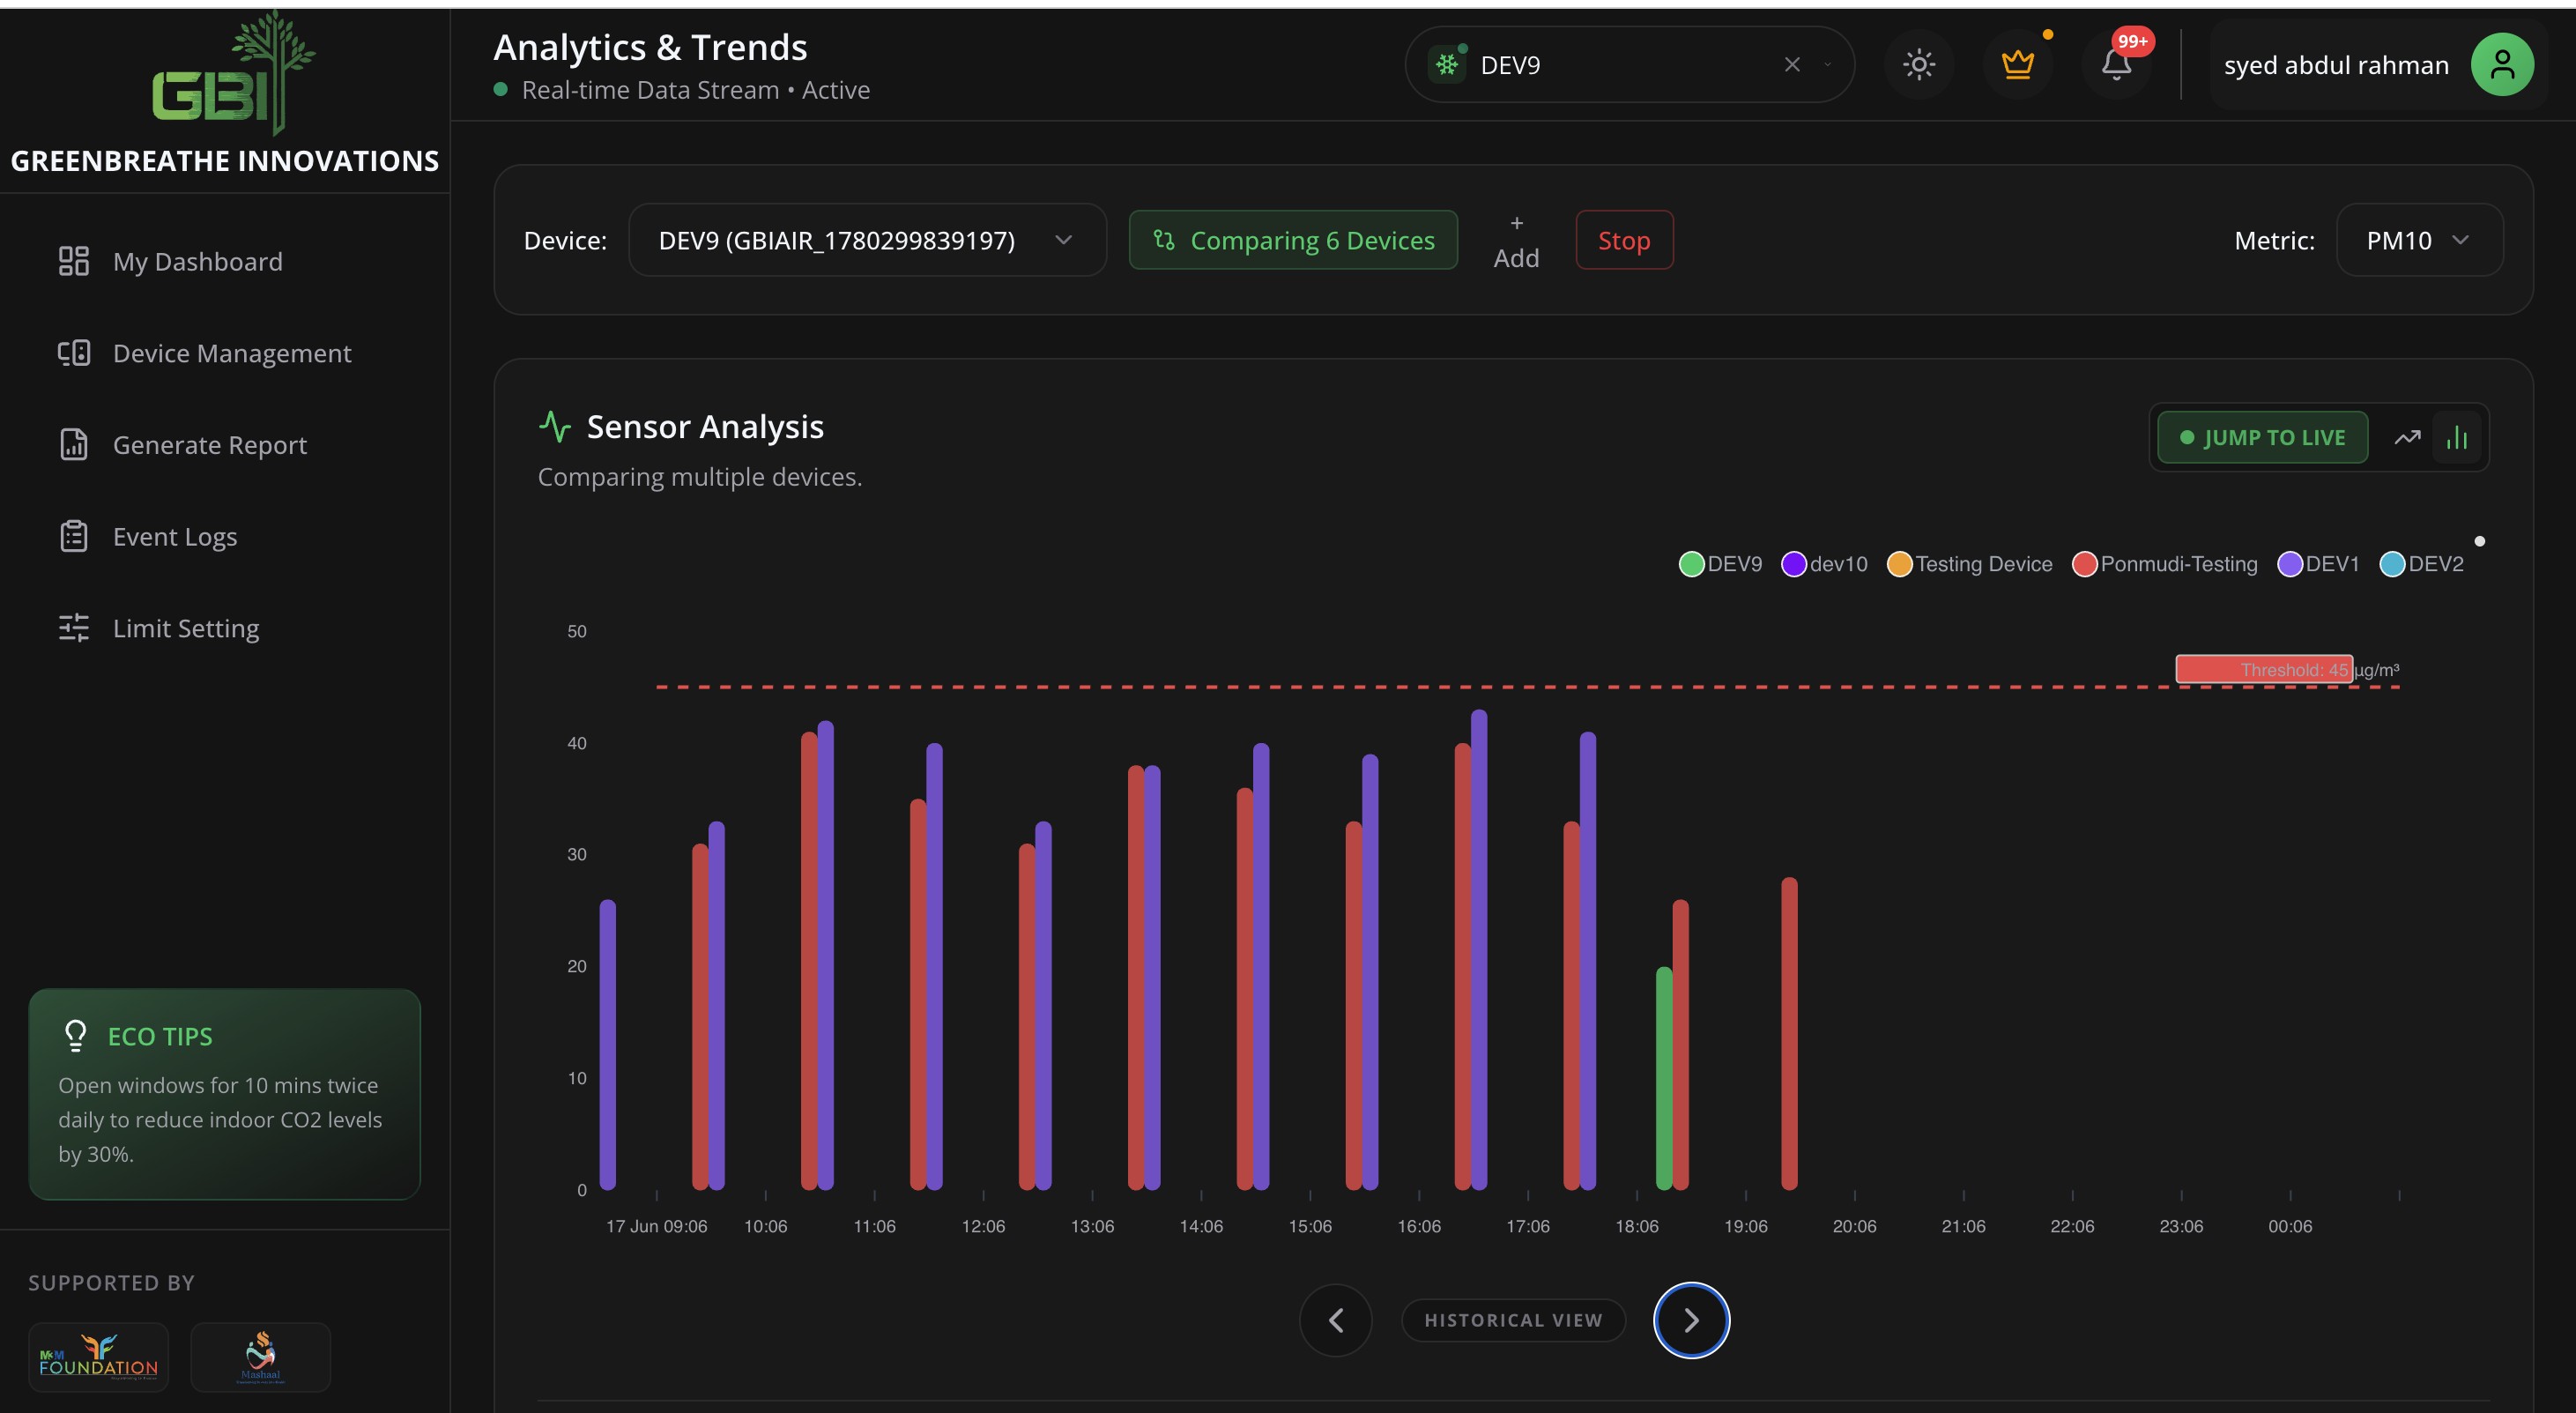
Task: Click the compare icon in Comparing button
Action: [1163, 240]
